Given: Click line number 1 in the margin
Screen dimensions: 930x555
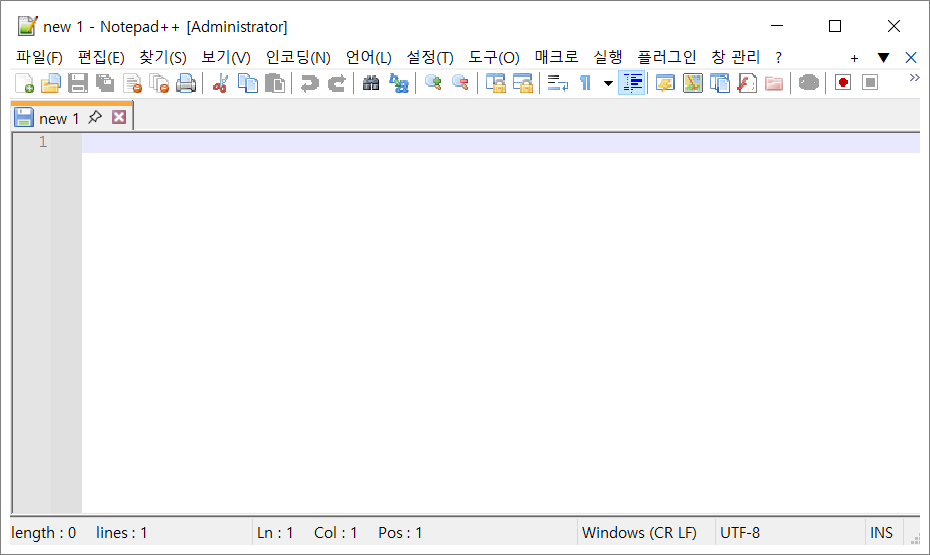Looking at the screenshot, I should tap(43, 142).
